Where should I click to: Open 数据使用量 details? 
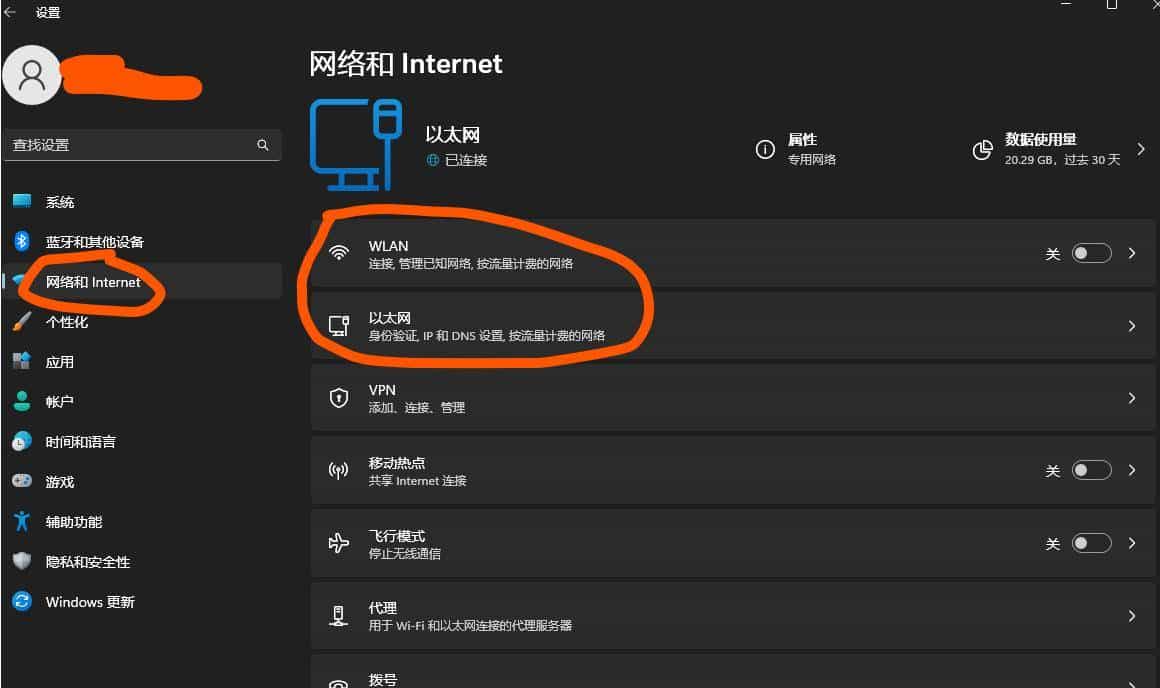click(1060, 149)
